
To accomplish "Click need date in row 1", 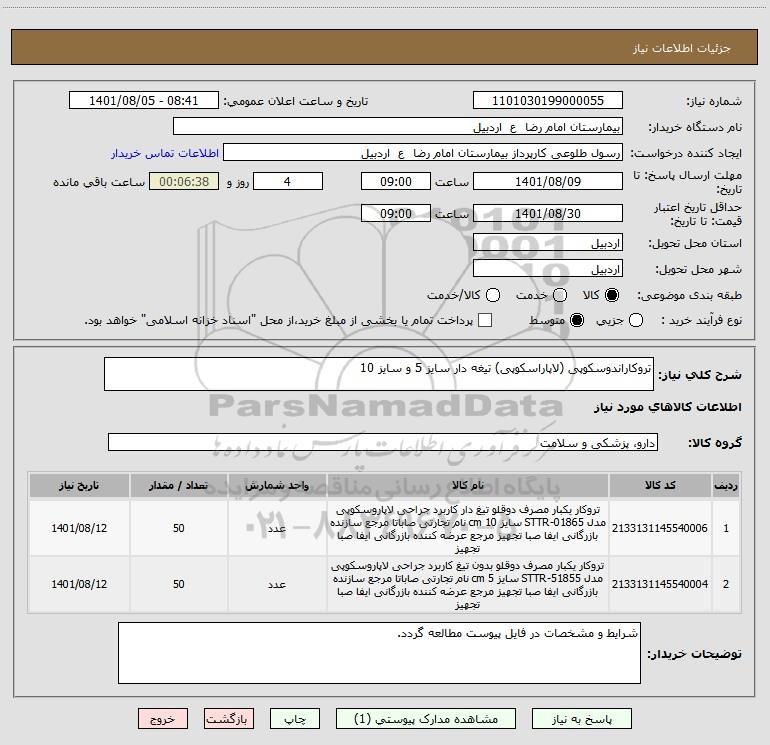I will (79, 528).
